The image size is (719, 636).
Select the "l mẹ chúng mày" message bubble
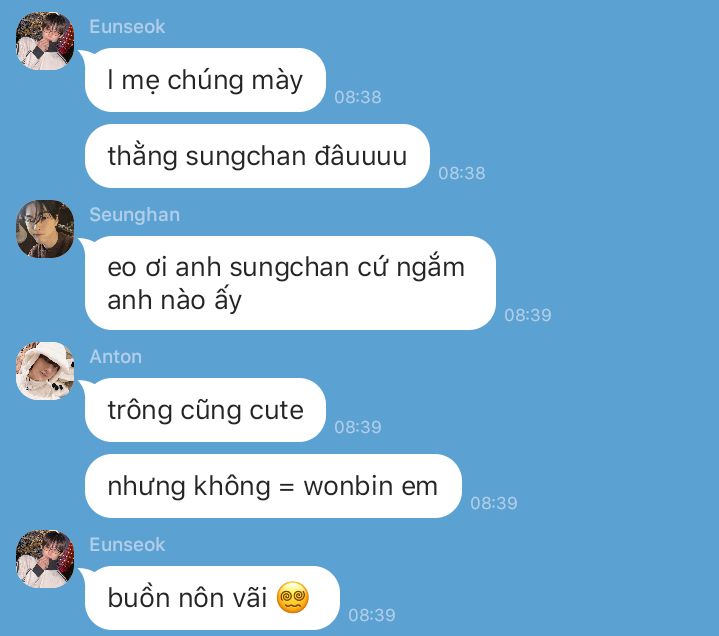pos(205,80)
